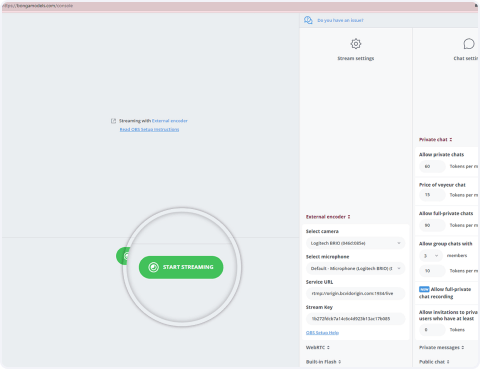Open the Select microphone dropdown
Screen dimensions: 480x369
pos(355,268)
